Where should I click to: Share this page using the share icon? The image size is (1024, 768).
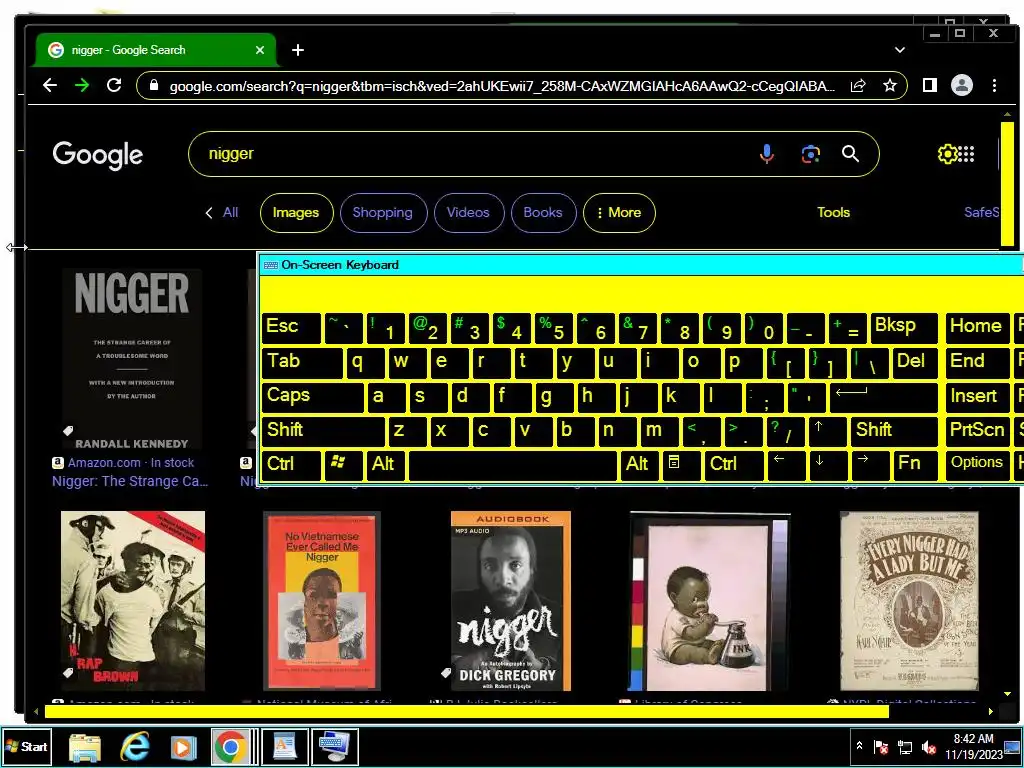coord(857,86)
